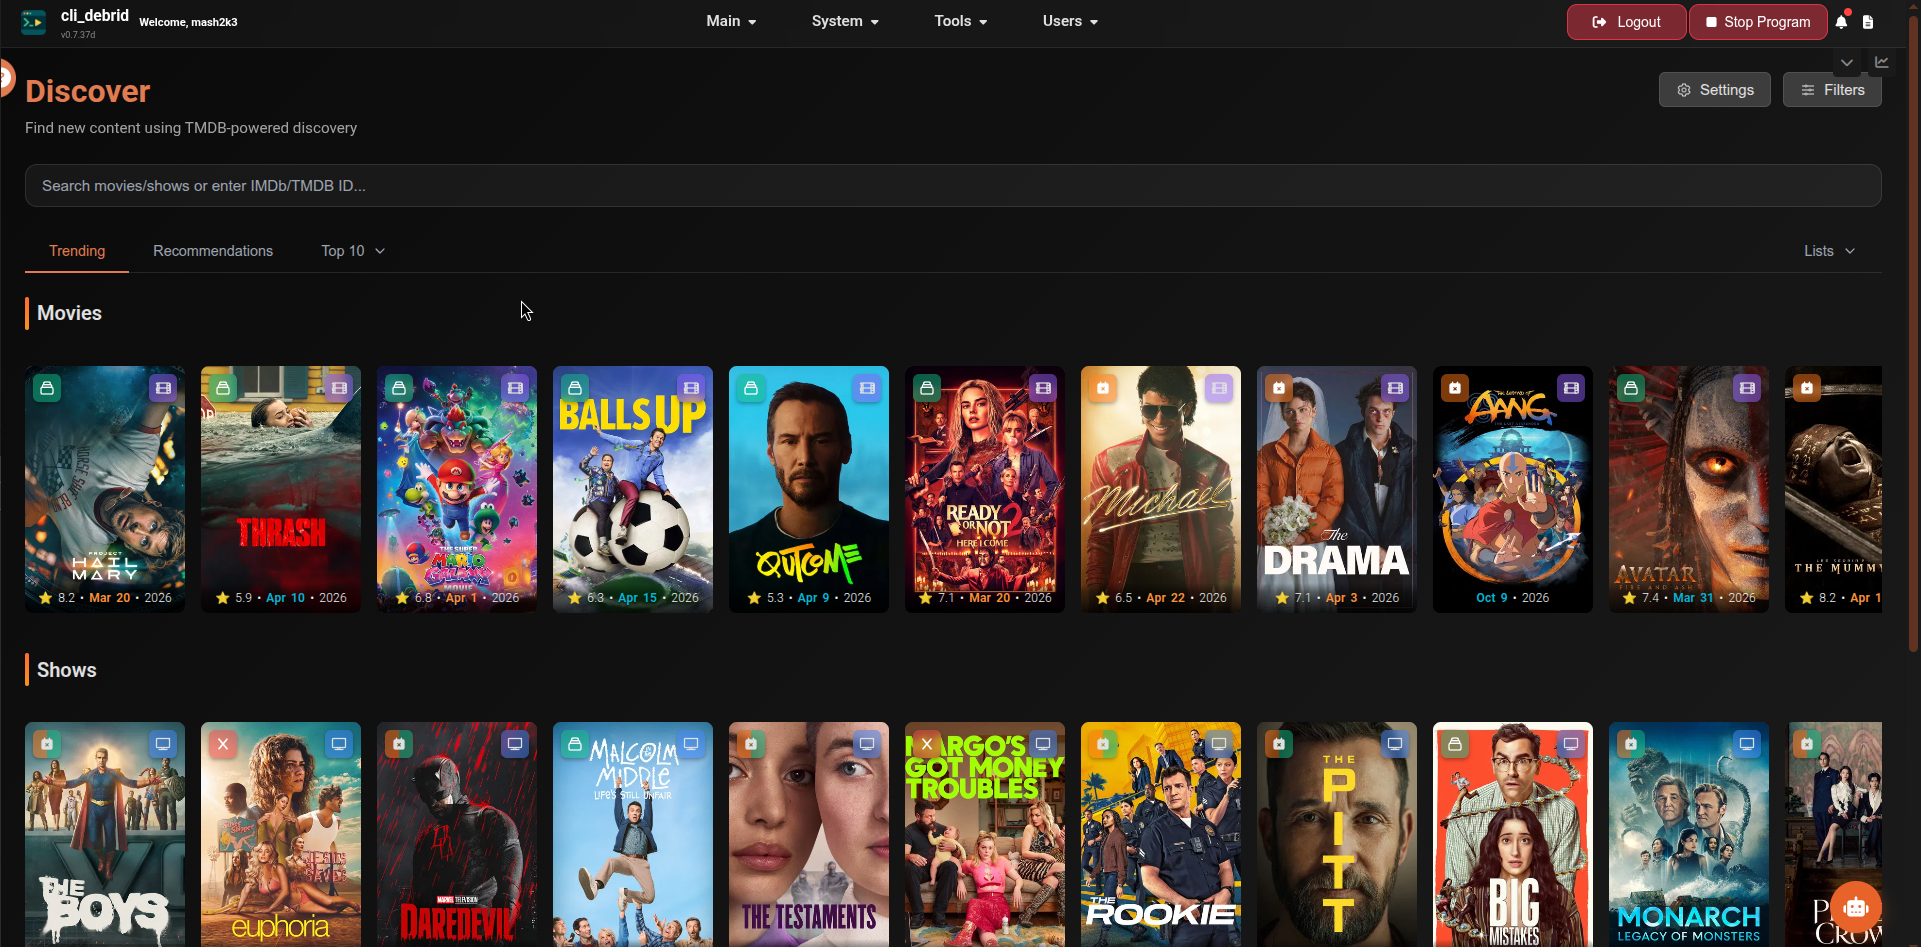Image resolution: width=1921 pixels, height=947 pixels.
Task: Click the 'Movies' section heading
Action: point(69,313)
